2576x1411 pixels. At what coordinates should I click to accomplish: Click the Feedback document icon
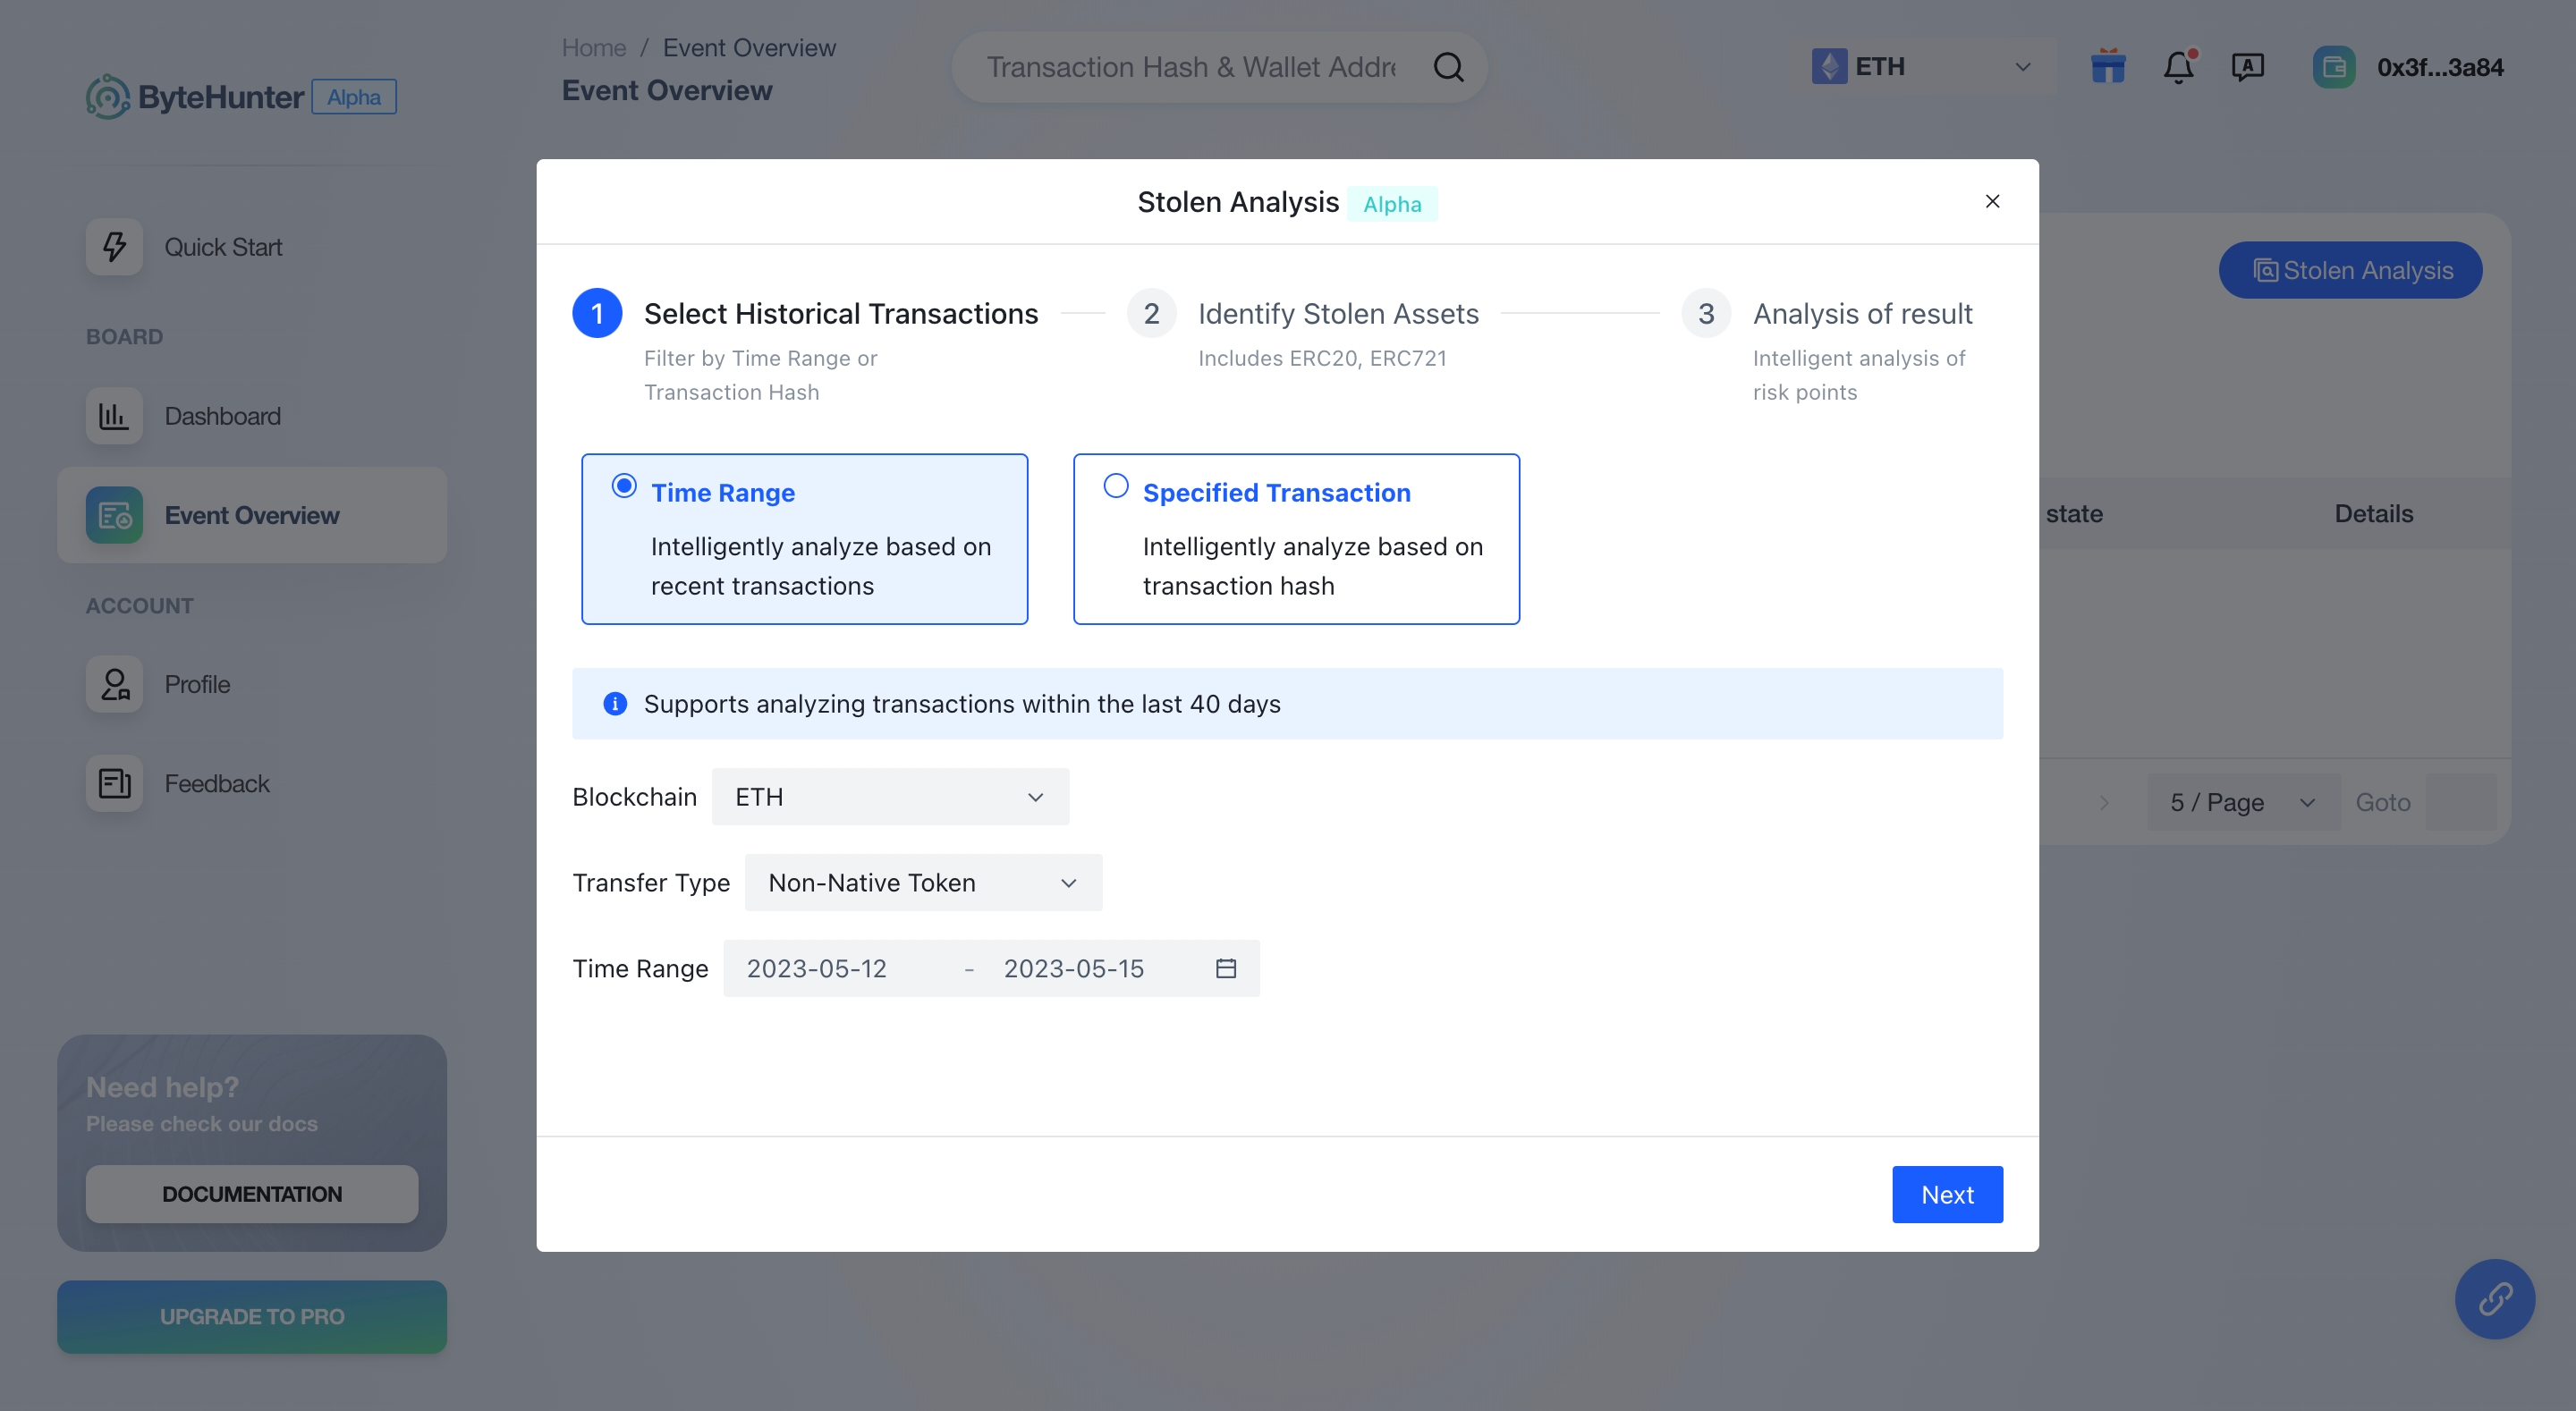coord(113,783)
